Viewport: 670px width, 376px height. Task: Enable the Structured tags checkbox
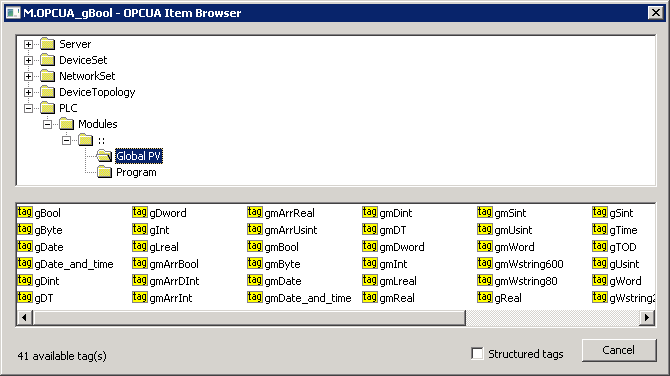point(477,354)
